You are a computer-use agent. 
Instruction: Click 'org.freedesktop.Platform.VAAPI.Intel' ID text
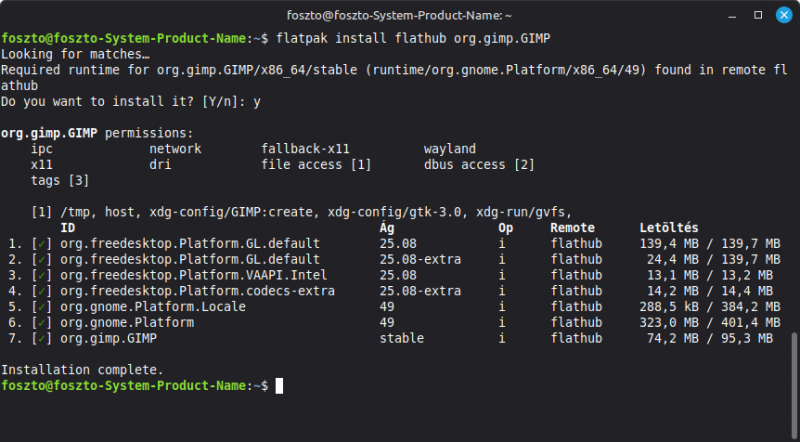click(x=194, y=276)
